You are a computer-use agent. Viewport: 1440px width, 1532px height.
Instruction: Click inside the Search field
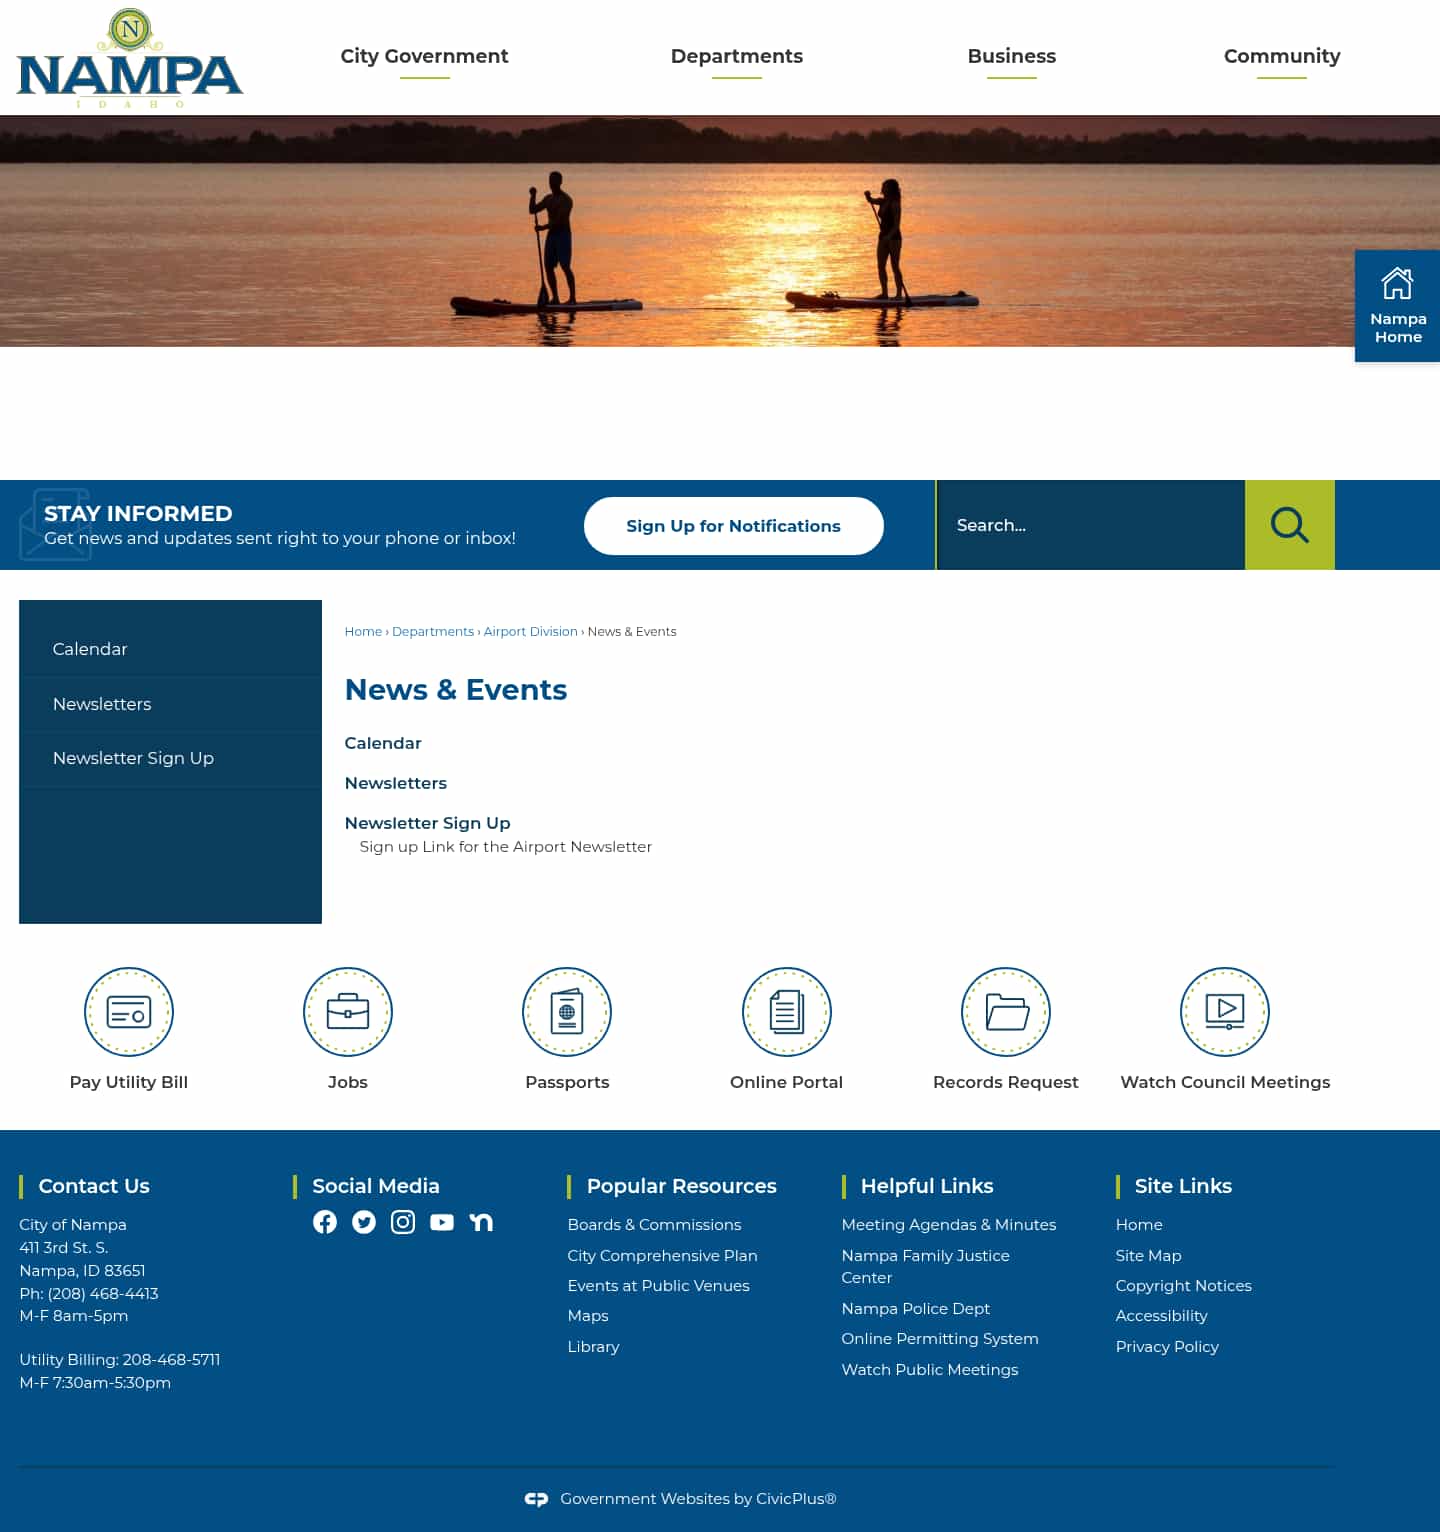[1090, 525]
